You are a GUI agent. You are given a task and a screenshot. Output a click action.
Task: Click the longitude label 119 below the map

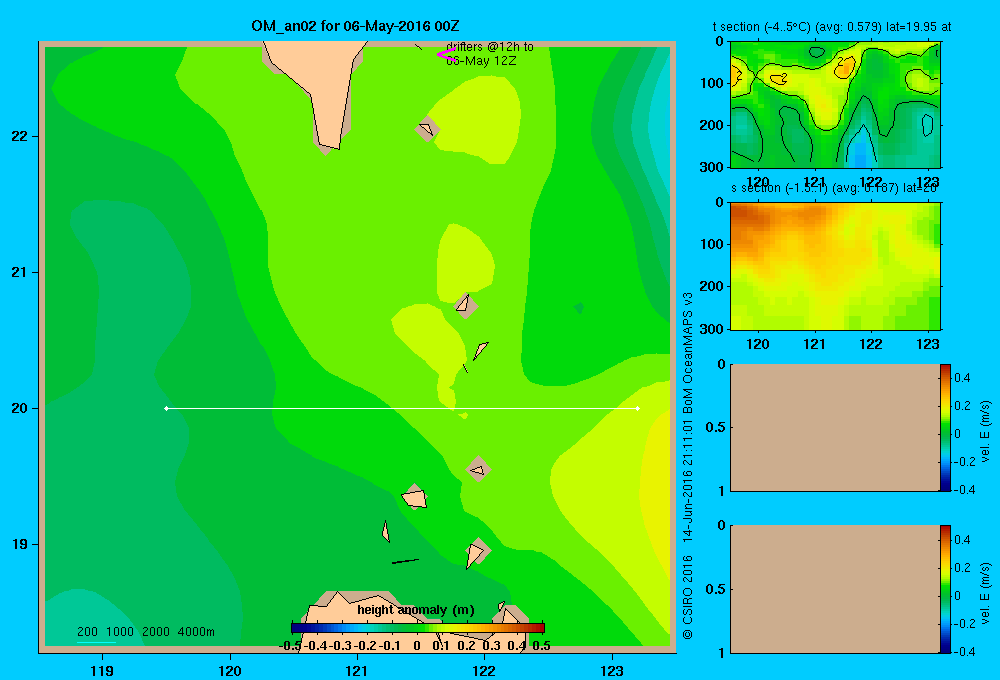(x=102, y=670)
